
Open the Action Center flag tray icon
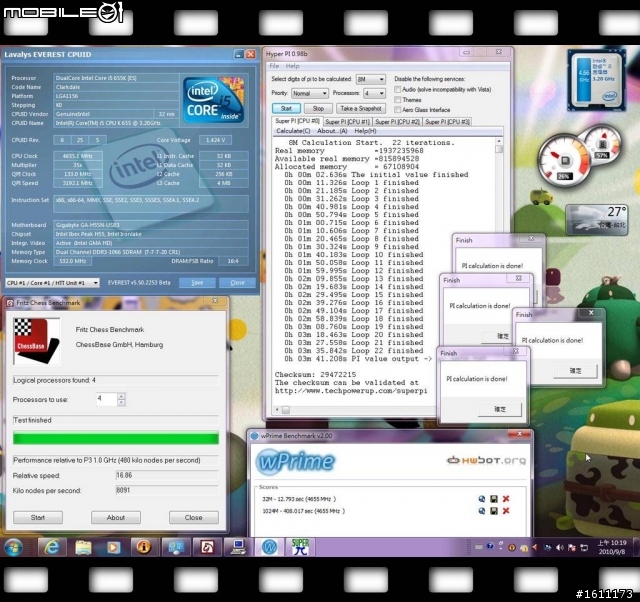point(571,547)
